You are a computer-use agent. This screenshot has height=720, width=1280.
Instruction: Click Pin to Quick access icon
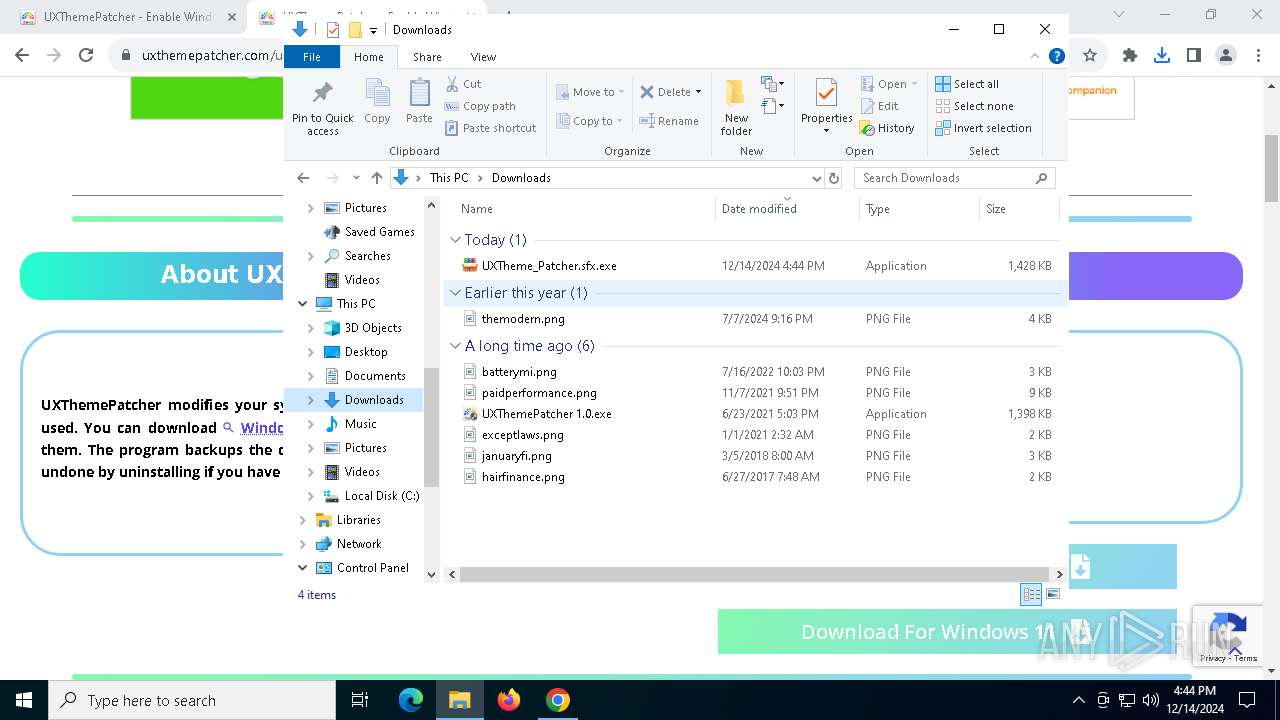pos(322,108)
